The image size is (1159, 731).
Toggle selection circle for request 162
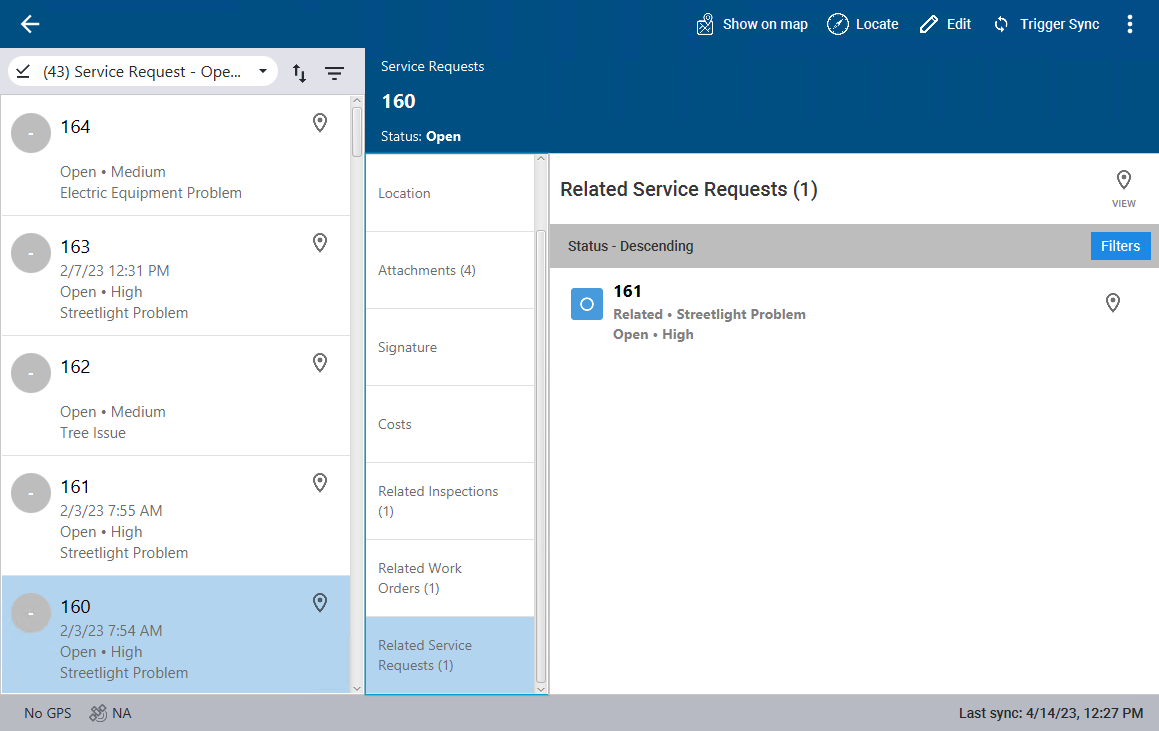[x=31, y=373]
